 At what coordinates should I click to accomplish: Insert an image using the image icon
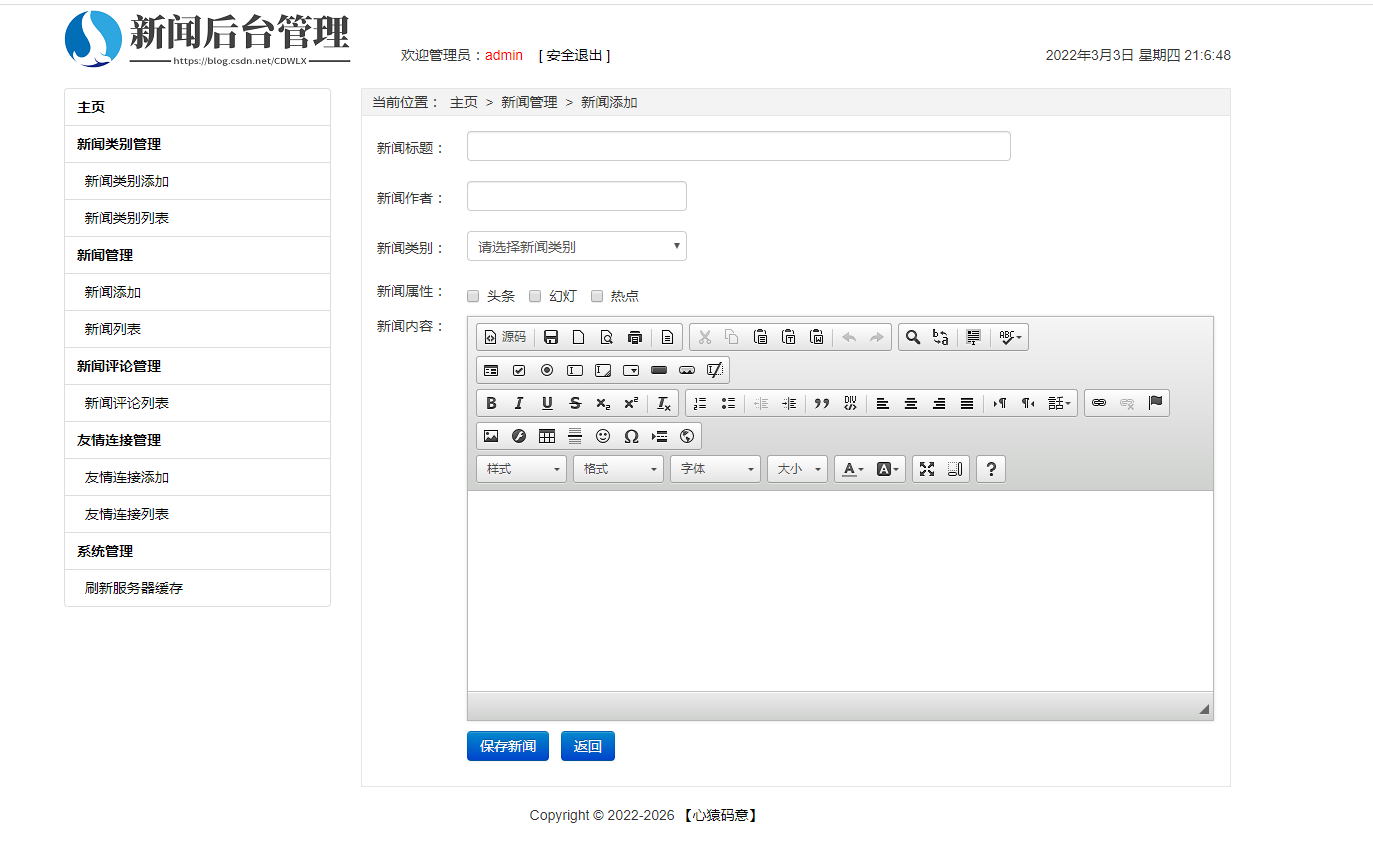pyautogui.click(x=491, y=435)
